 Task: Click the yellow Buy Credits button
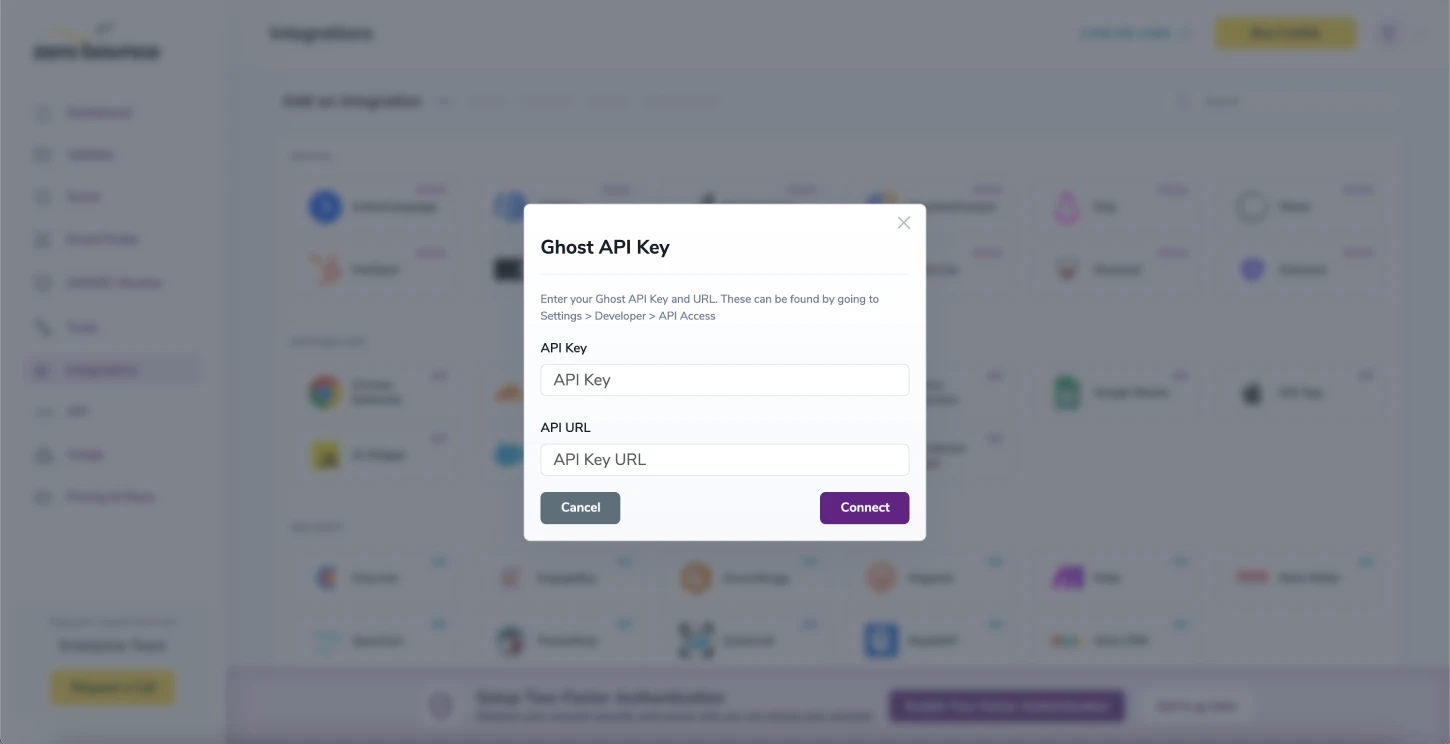click(x=1284, y=32)
